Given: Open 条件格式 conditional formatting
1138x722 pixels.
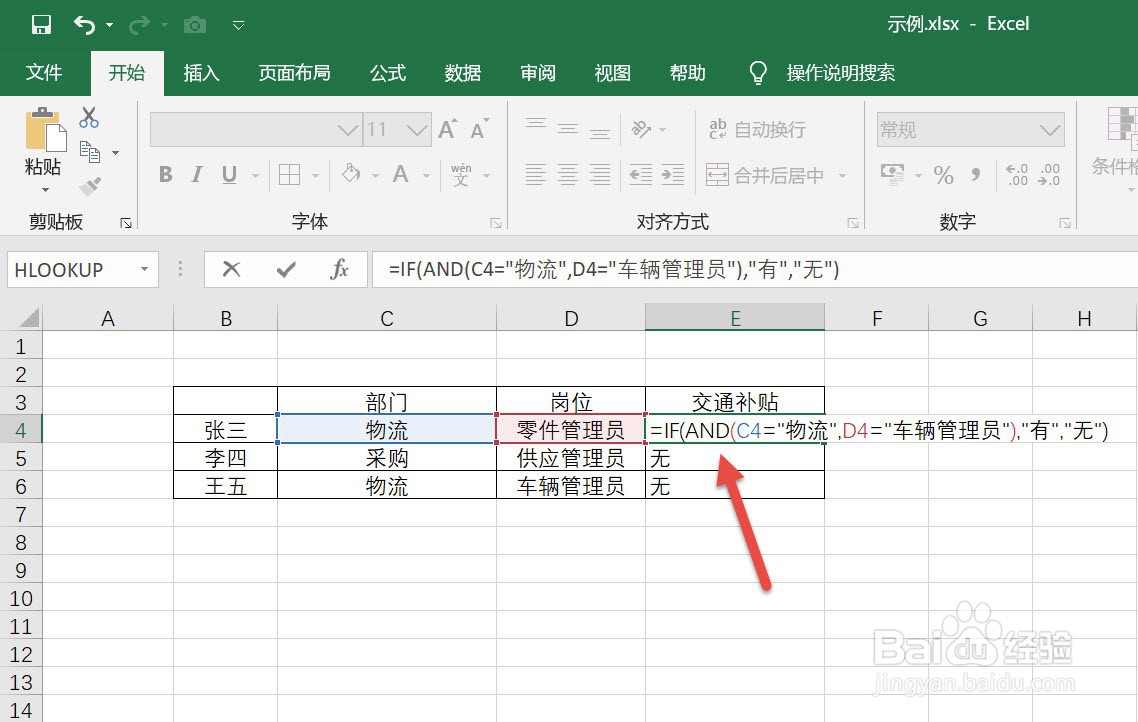Looking at the screenshot, I should point(1120,145).
